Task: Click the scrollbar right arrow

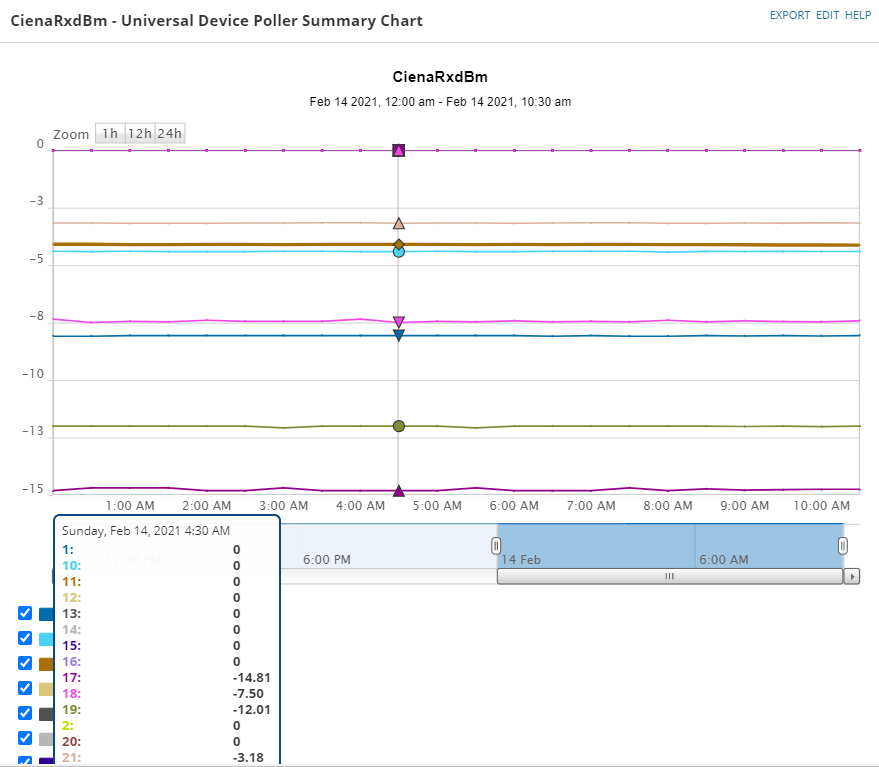Action: (852, 576)
